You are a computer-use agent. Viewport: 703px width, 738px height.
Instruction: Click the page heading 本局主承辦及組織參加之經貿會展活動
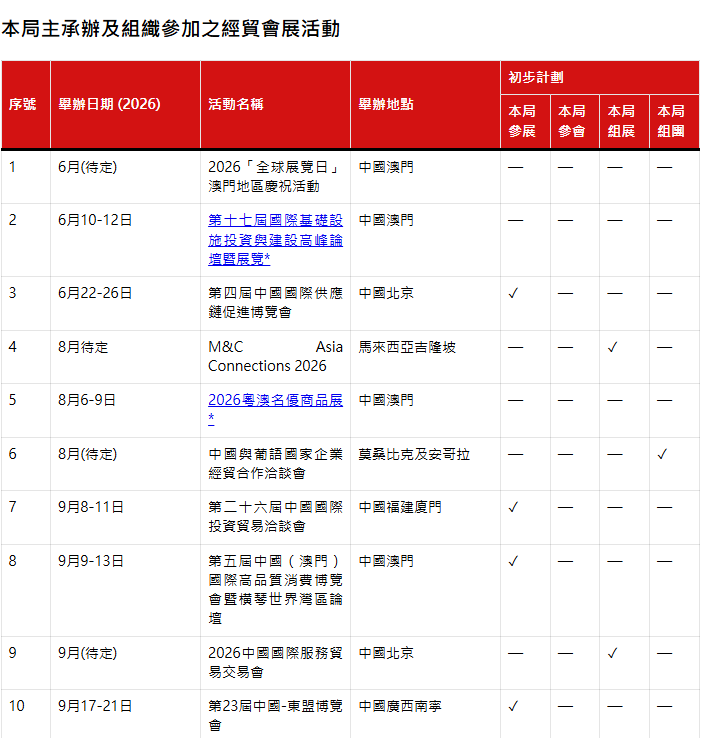tap(170, 29)
